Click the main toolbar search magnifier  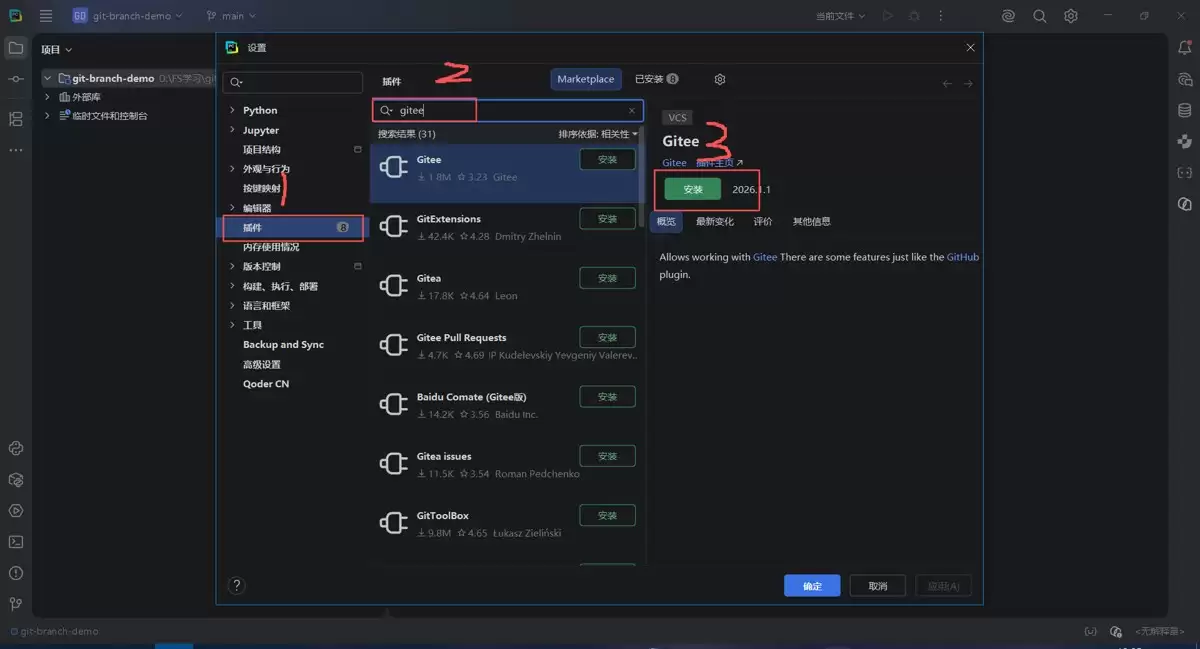point(1039,16)
